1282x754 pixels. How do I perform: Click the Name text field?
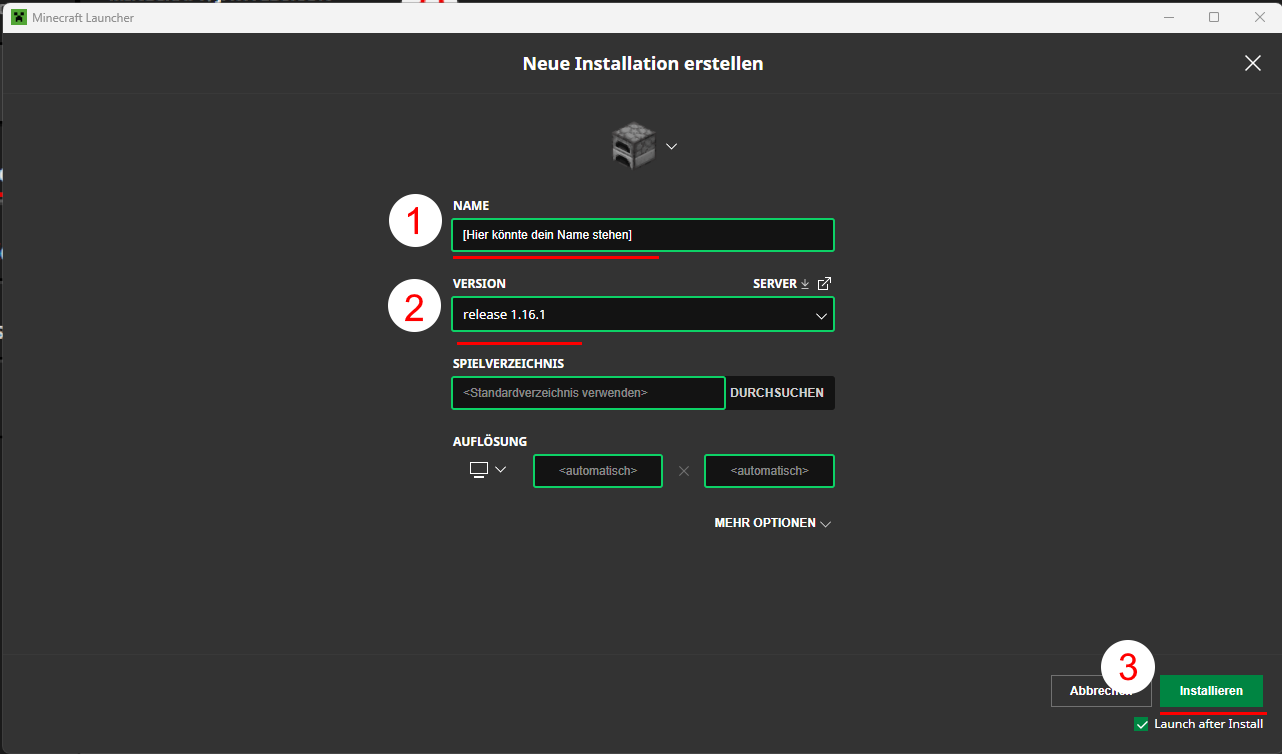[x=642, y=235]
